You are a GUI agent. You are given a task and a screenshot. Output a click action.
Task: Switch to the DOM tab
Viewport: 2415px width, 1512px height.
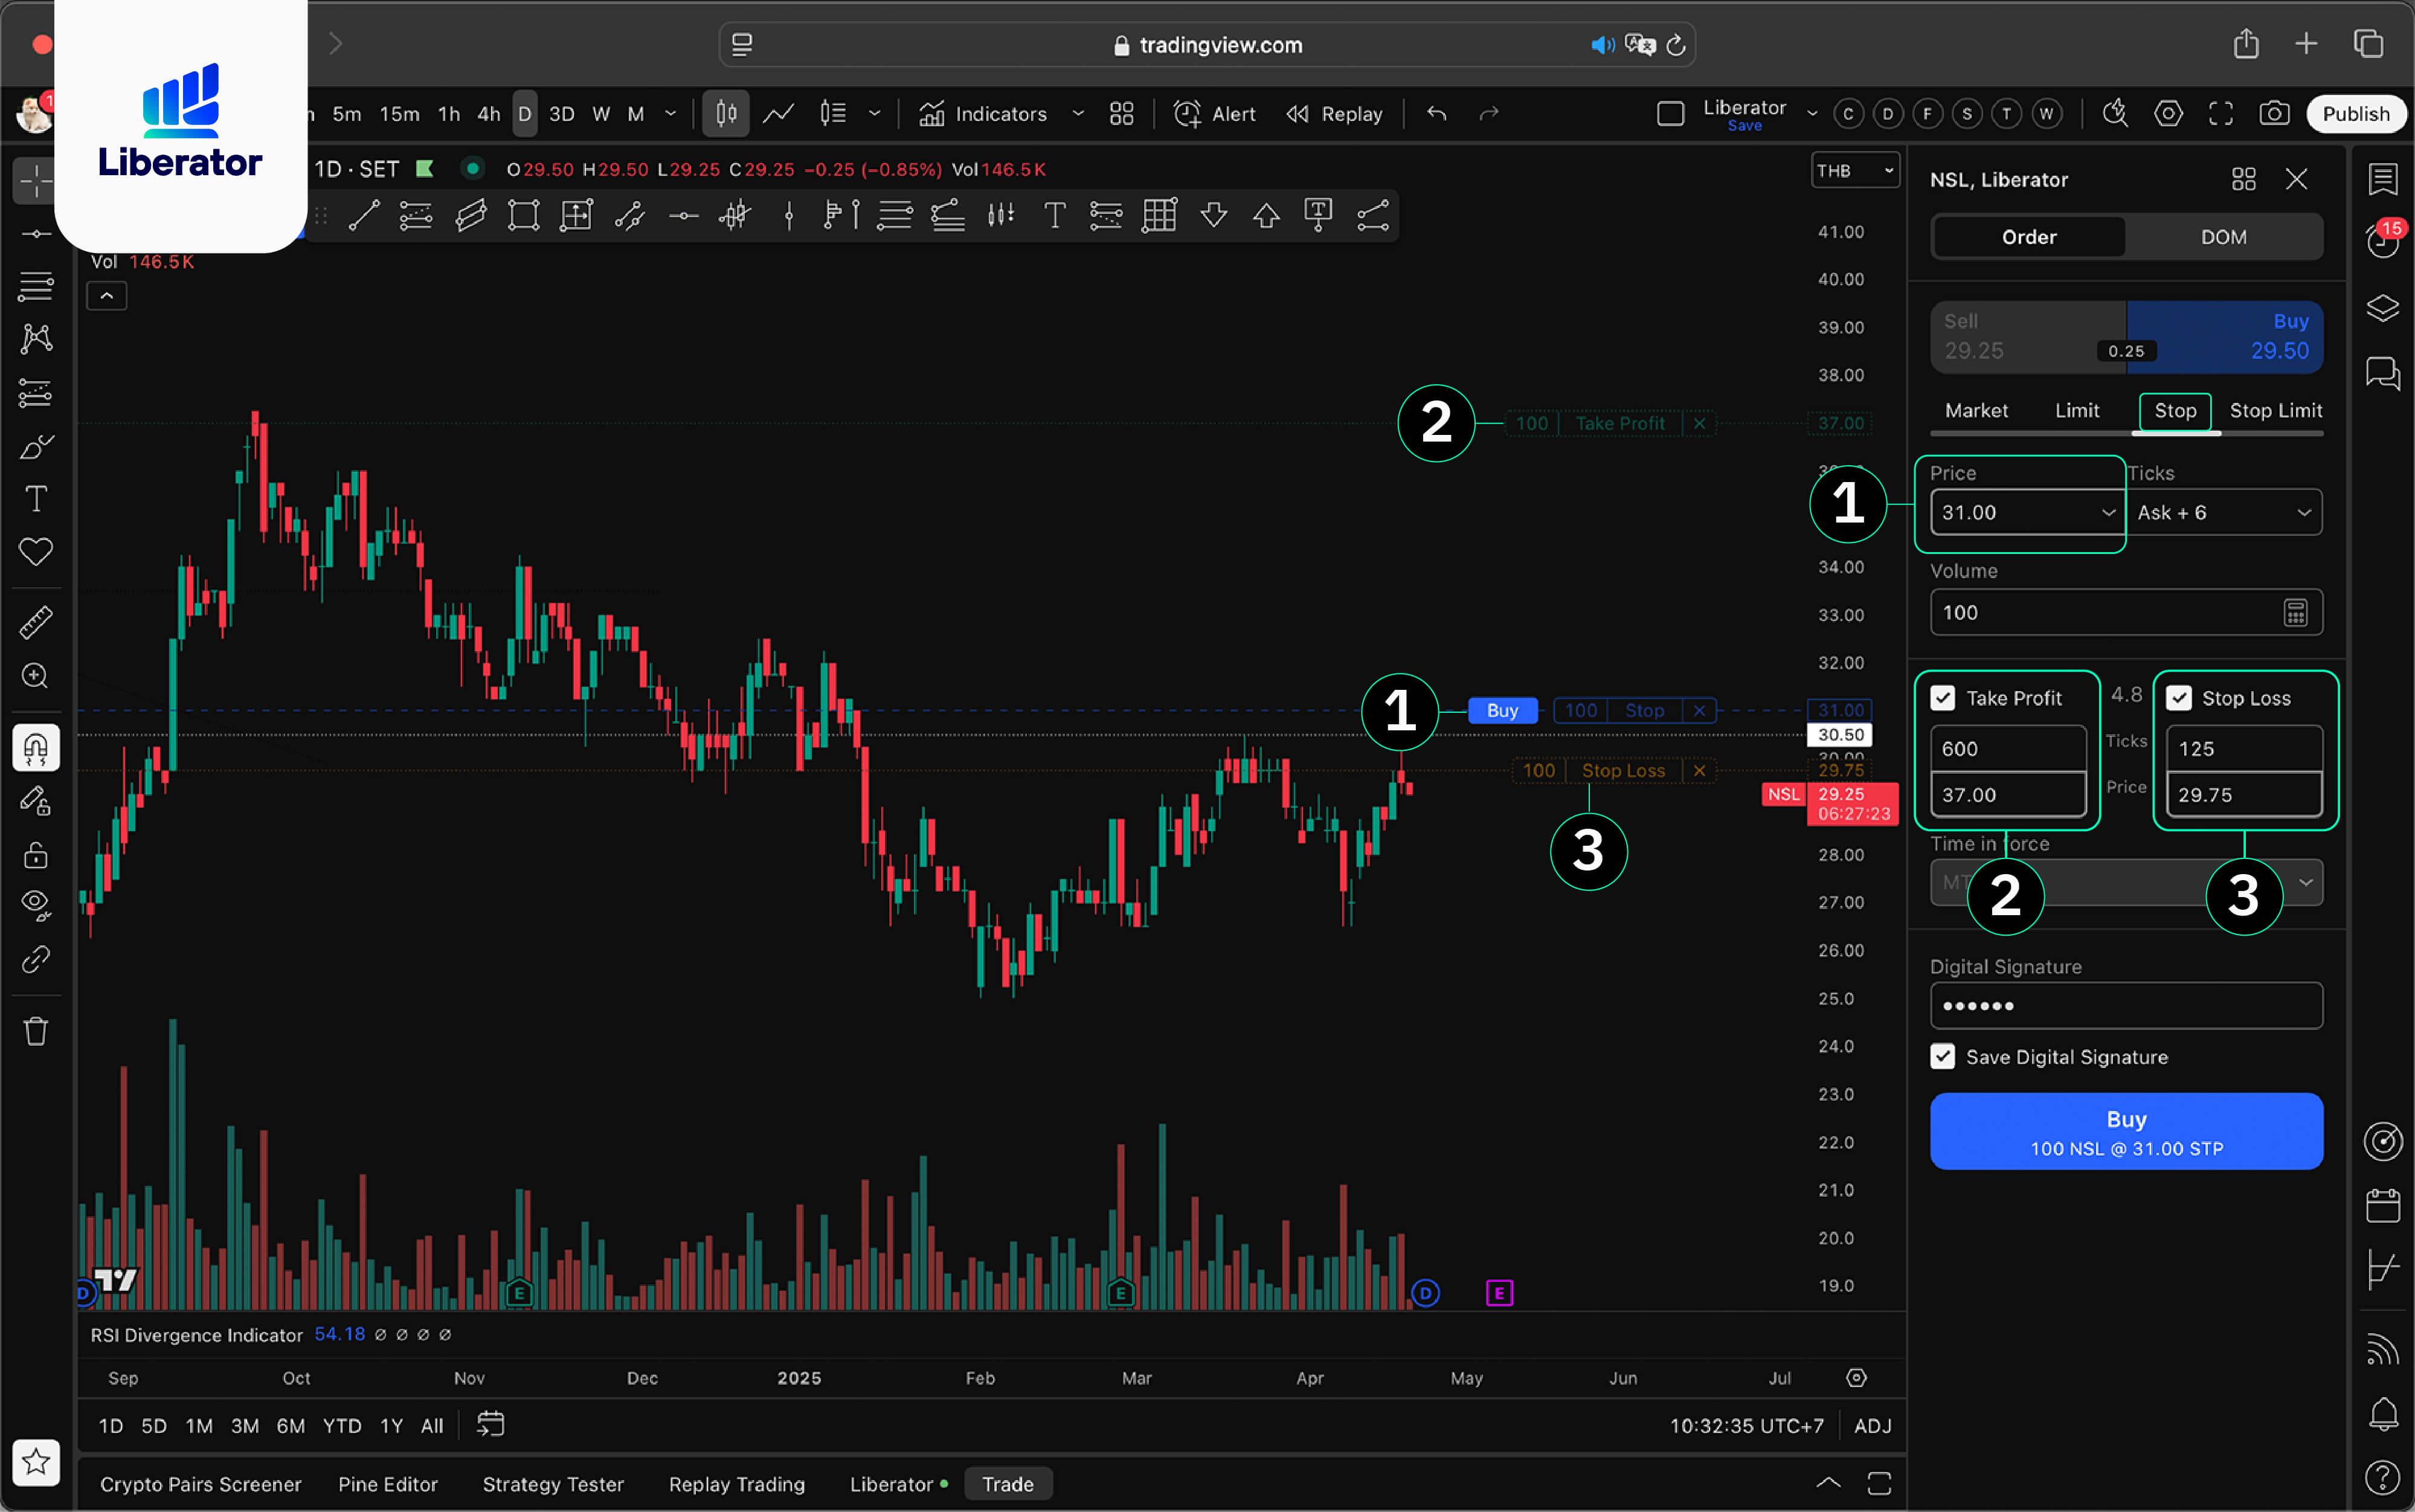(2223, 237)
